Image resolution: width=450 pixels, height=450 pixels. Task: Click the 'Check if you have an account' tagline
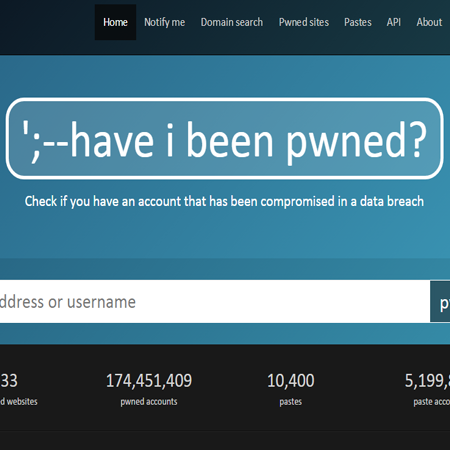pos(224,201)
